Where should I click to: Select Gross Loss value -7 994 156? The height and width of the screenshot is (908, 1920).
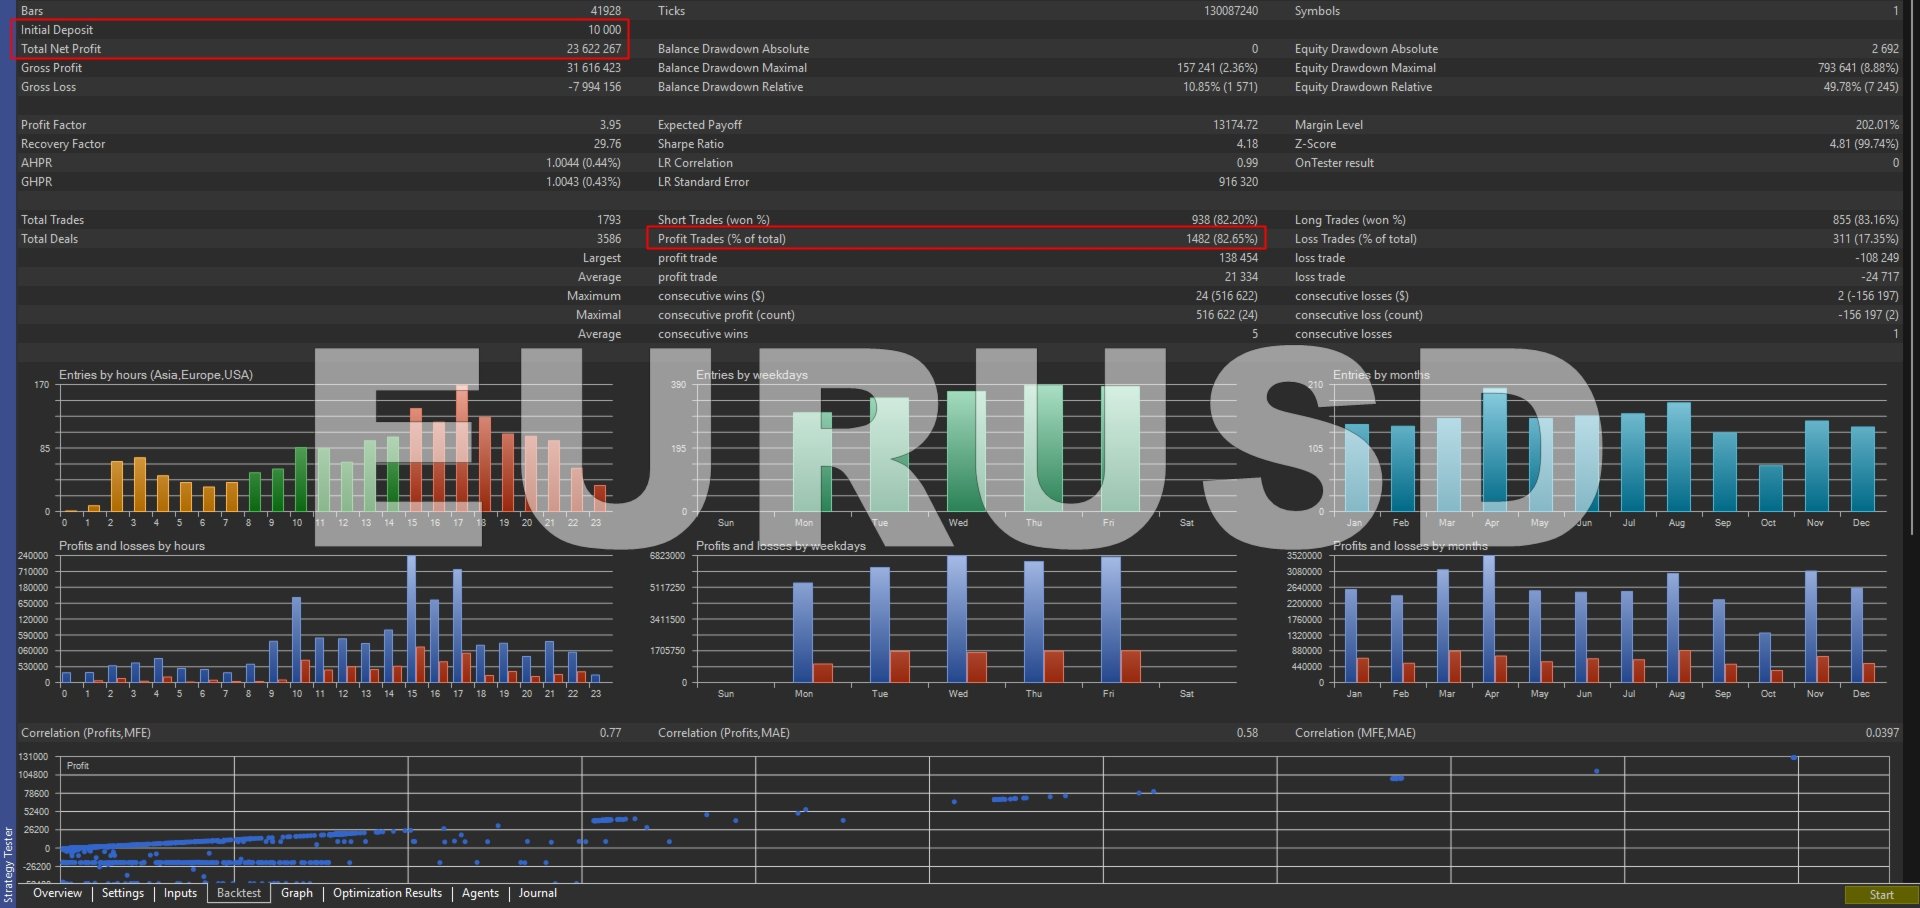595,87
